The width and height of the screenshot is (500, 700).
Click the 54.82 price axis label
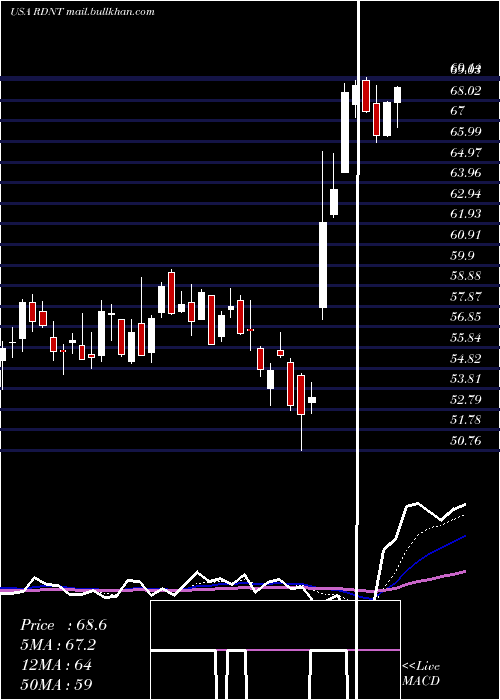point(466,358)
